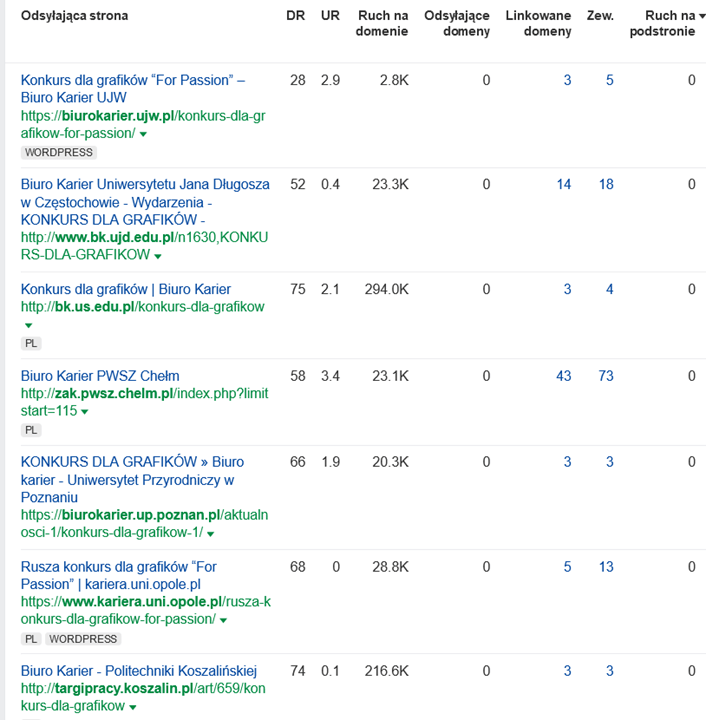706x720 pixels.
Task: Expand URL dropdown arrow under bk.us.edu.pl link
Action: point(27,325)
